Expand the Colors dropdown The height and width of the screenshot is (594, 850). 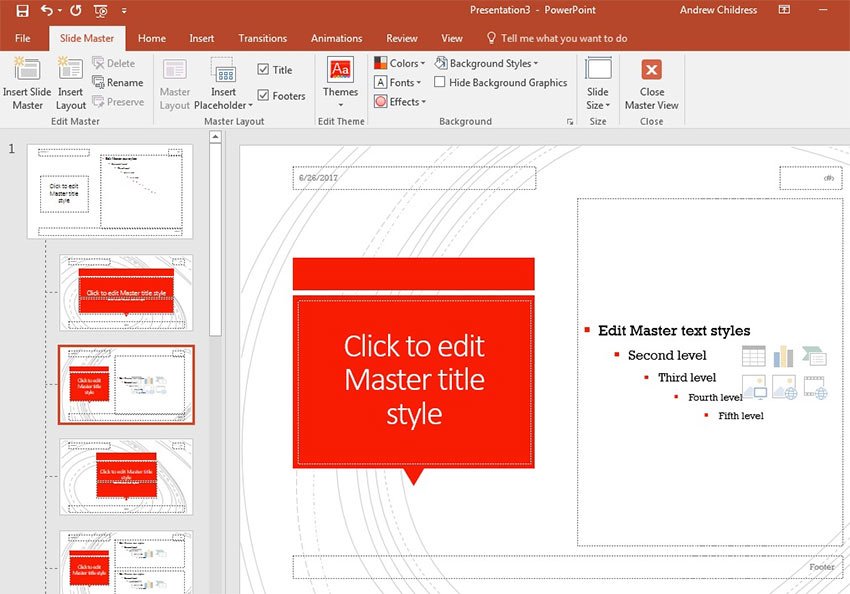tap(400, 63)
